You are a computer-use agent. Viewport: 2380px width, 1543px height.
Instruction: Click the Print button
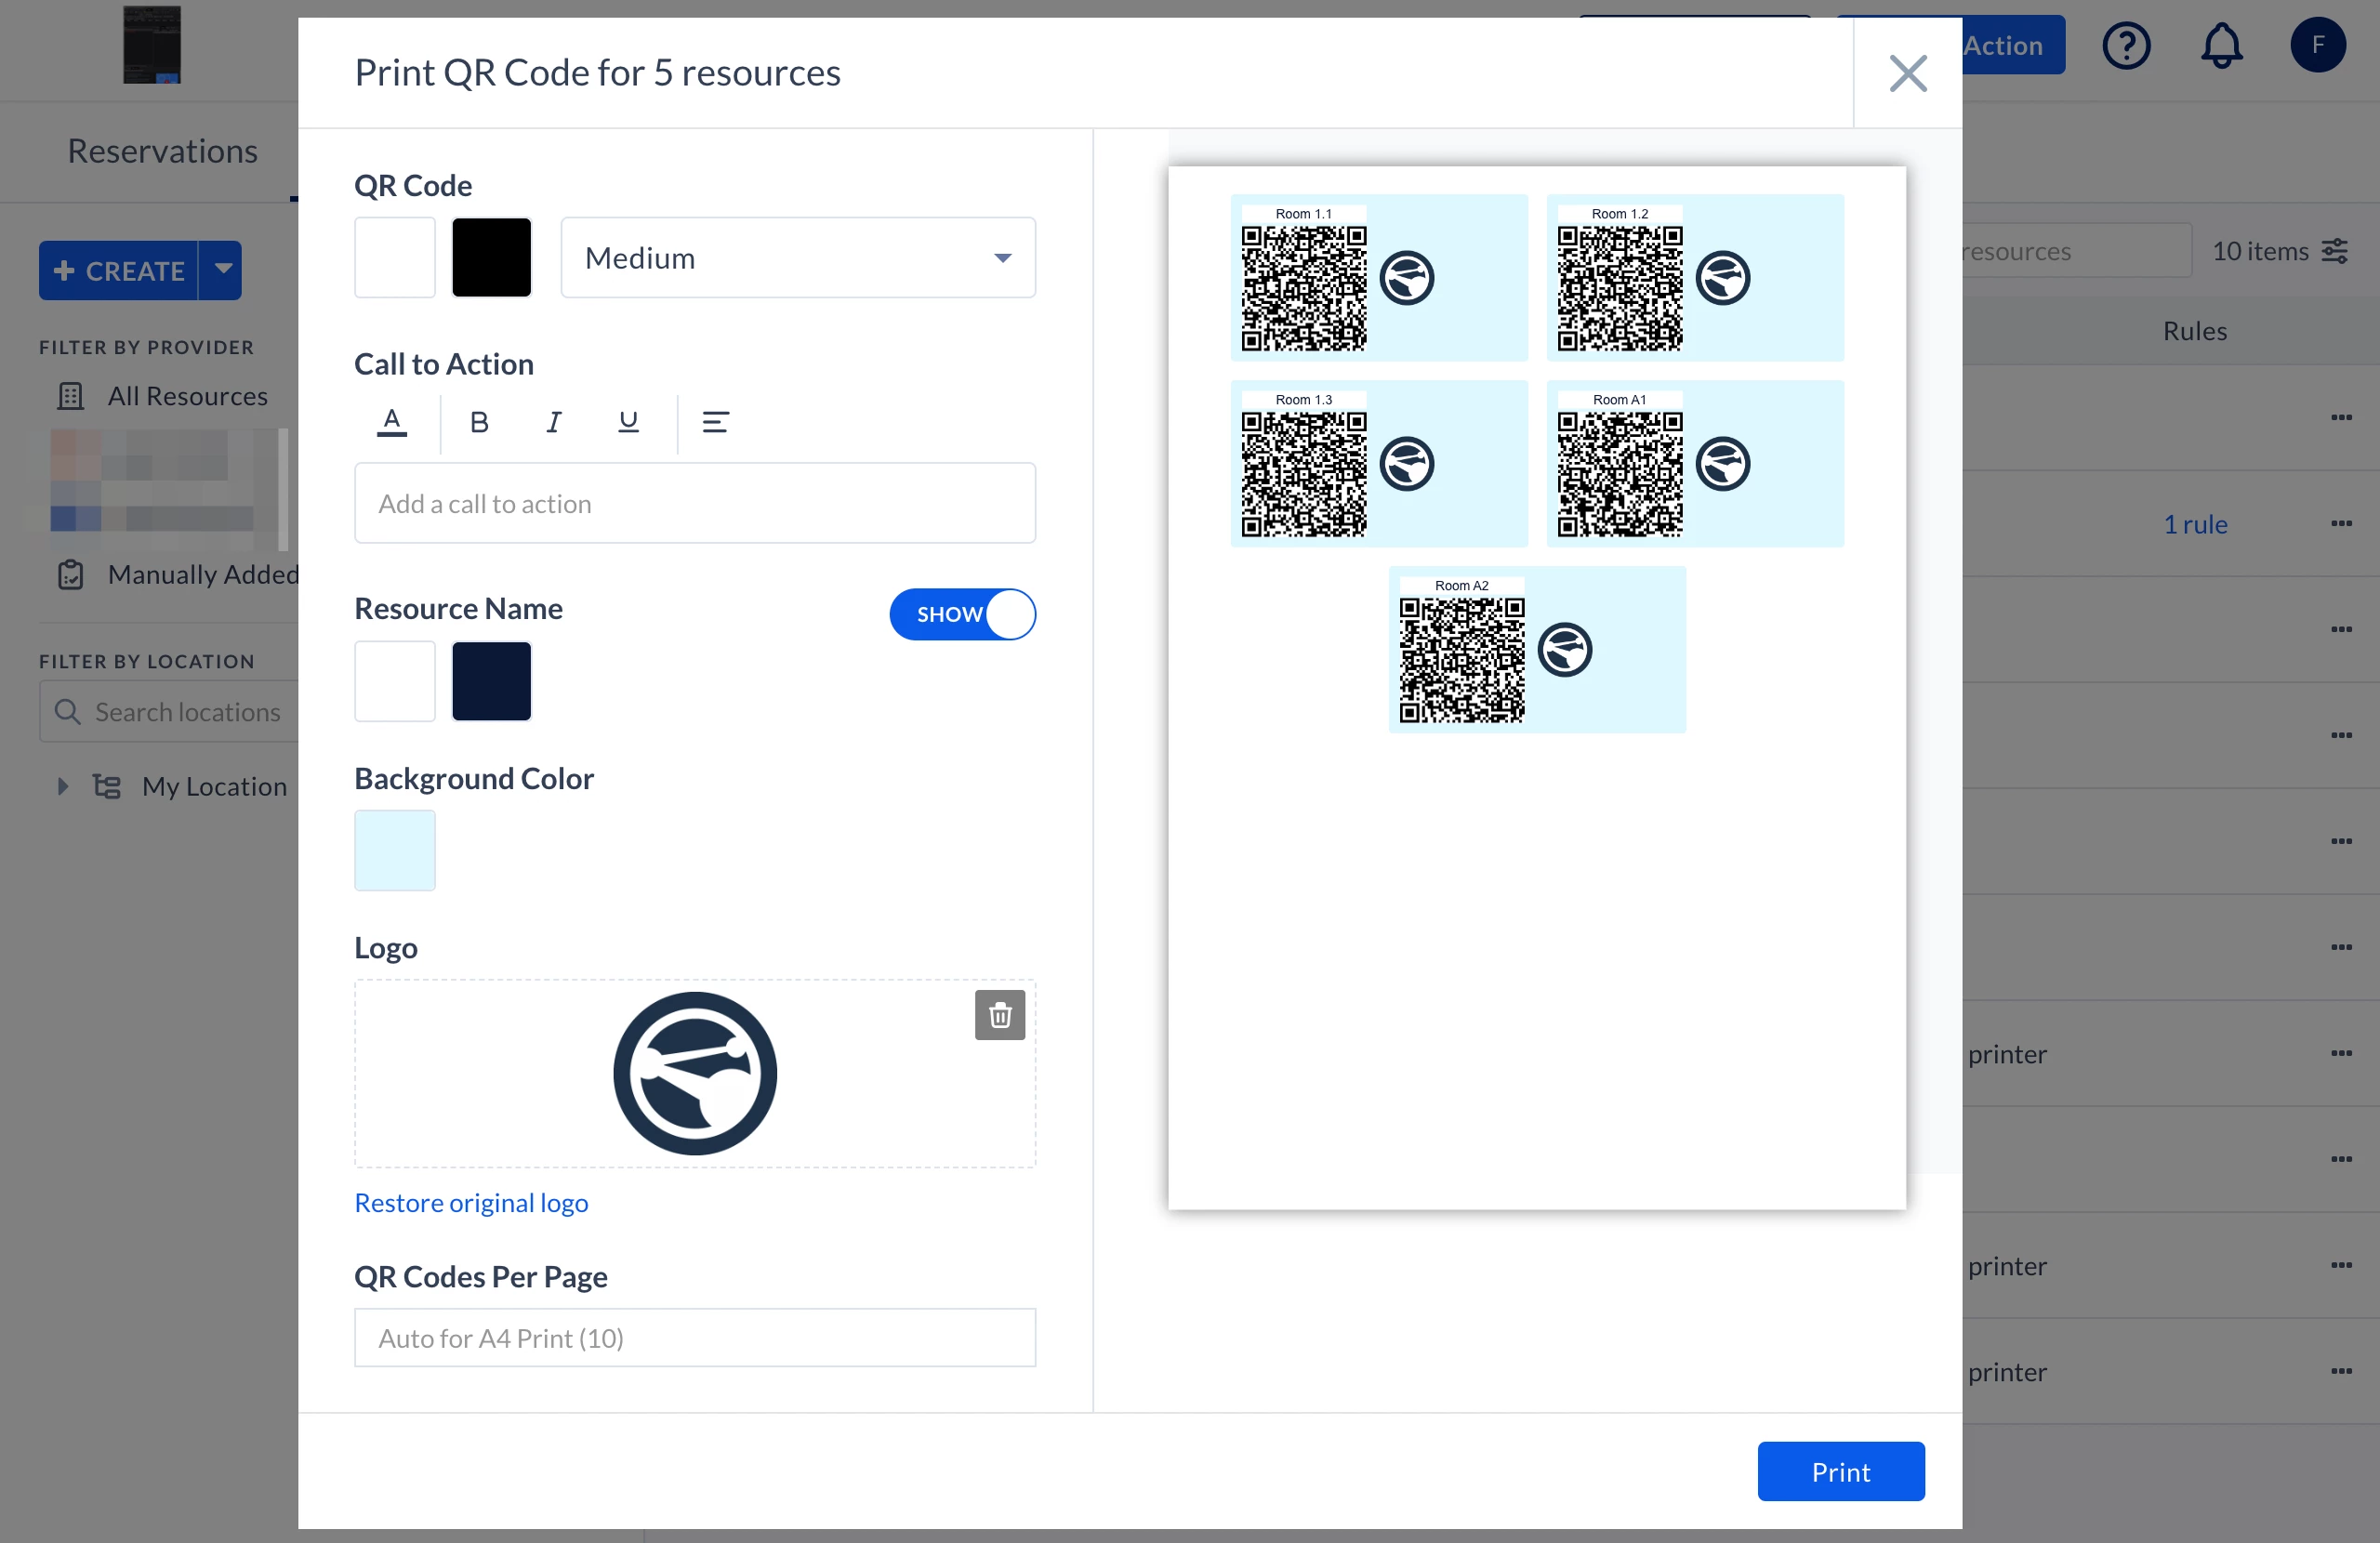(x=1840, y=1471)
